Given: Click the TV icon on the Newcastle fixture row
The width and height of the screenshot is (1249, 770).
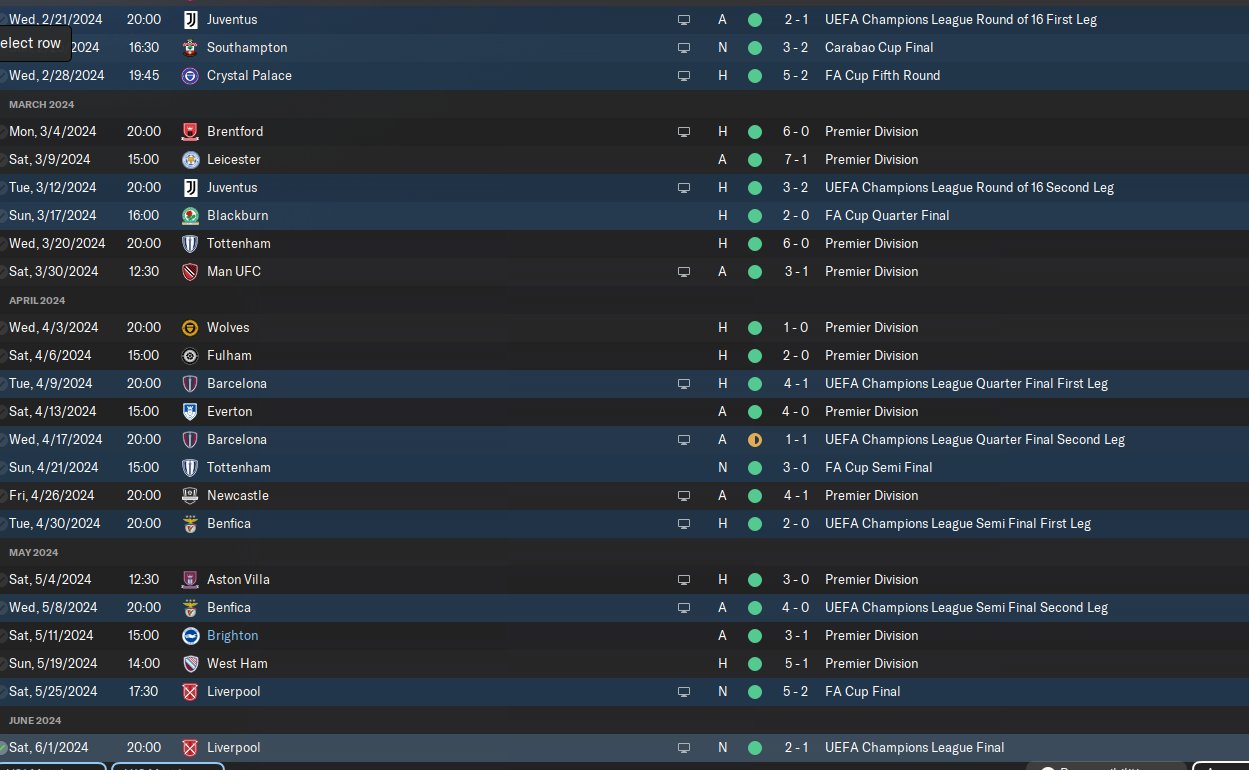Looking at the screenshot, I should [x=684, y=495].
